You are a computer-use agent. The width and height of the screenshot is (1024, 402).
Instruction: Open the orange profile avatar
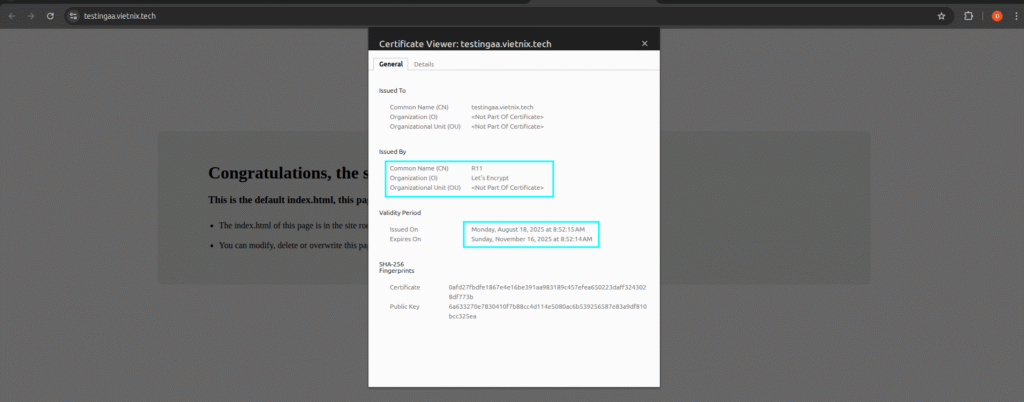[997, 16]
